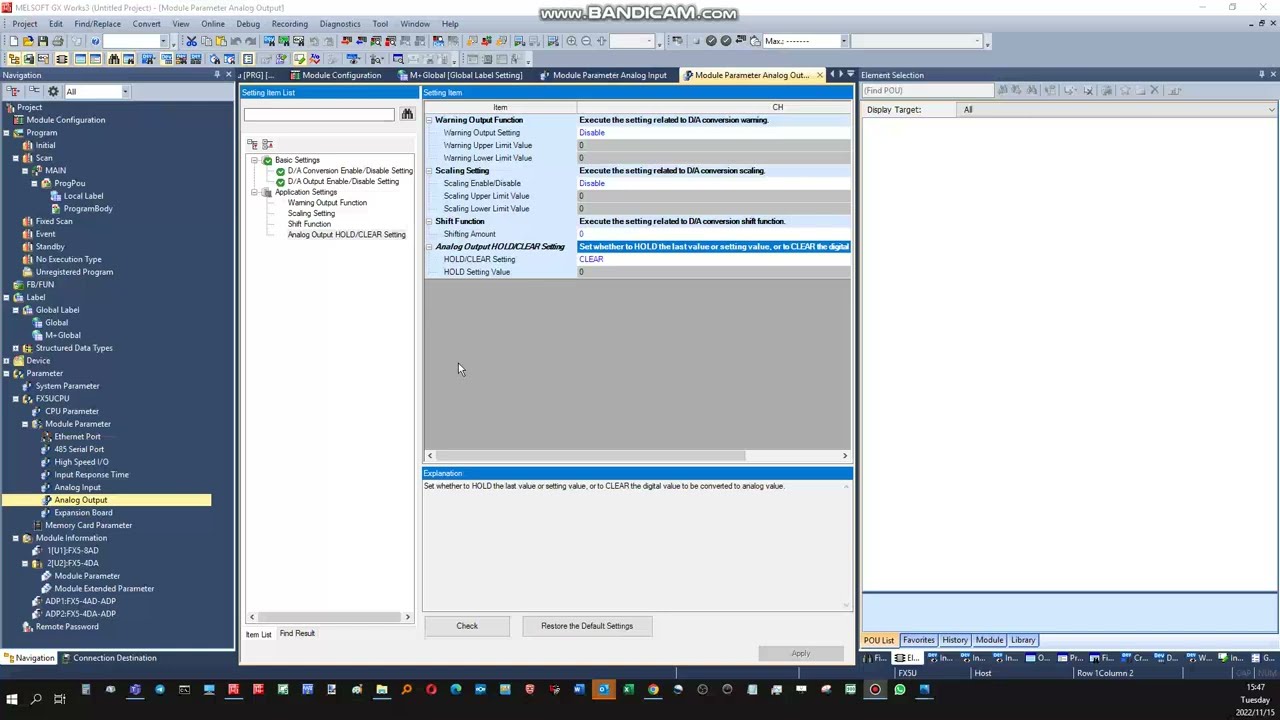
Task: Click the delete X icon in Element Selection toolbar
Action: (x=1154, y=91)
